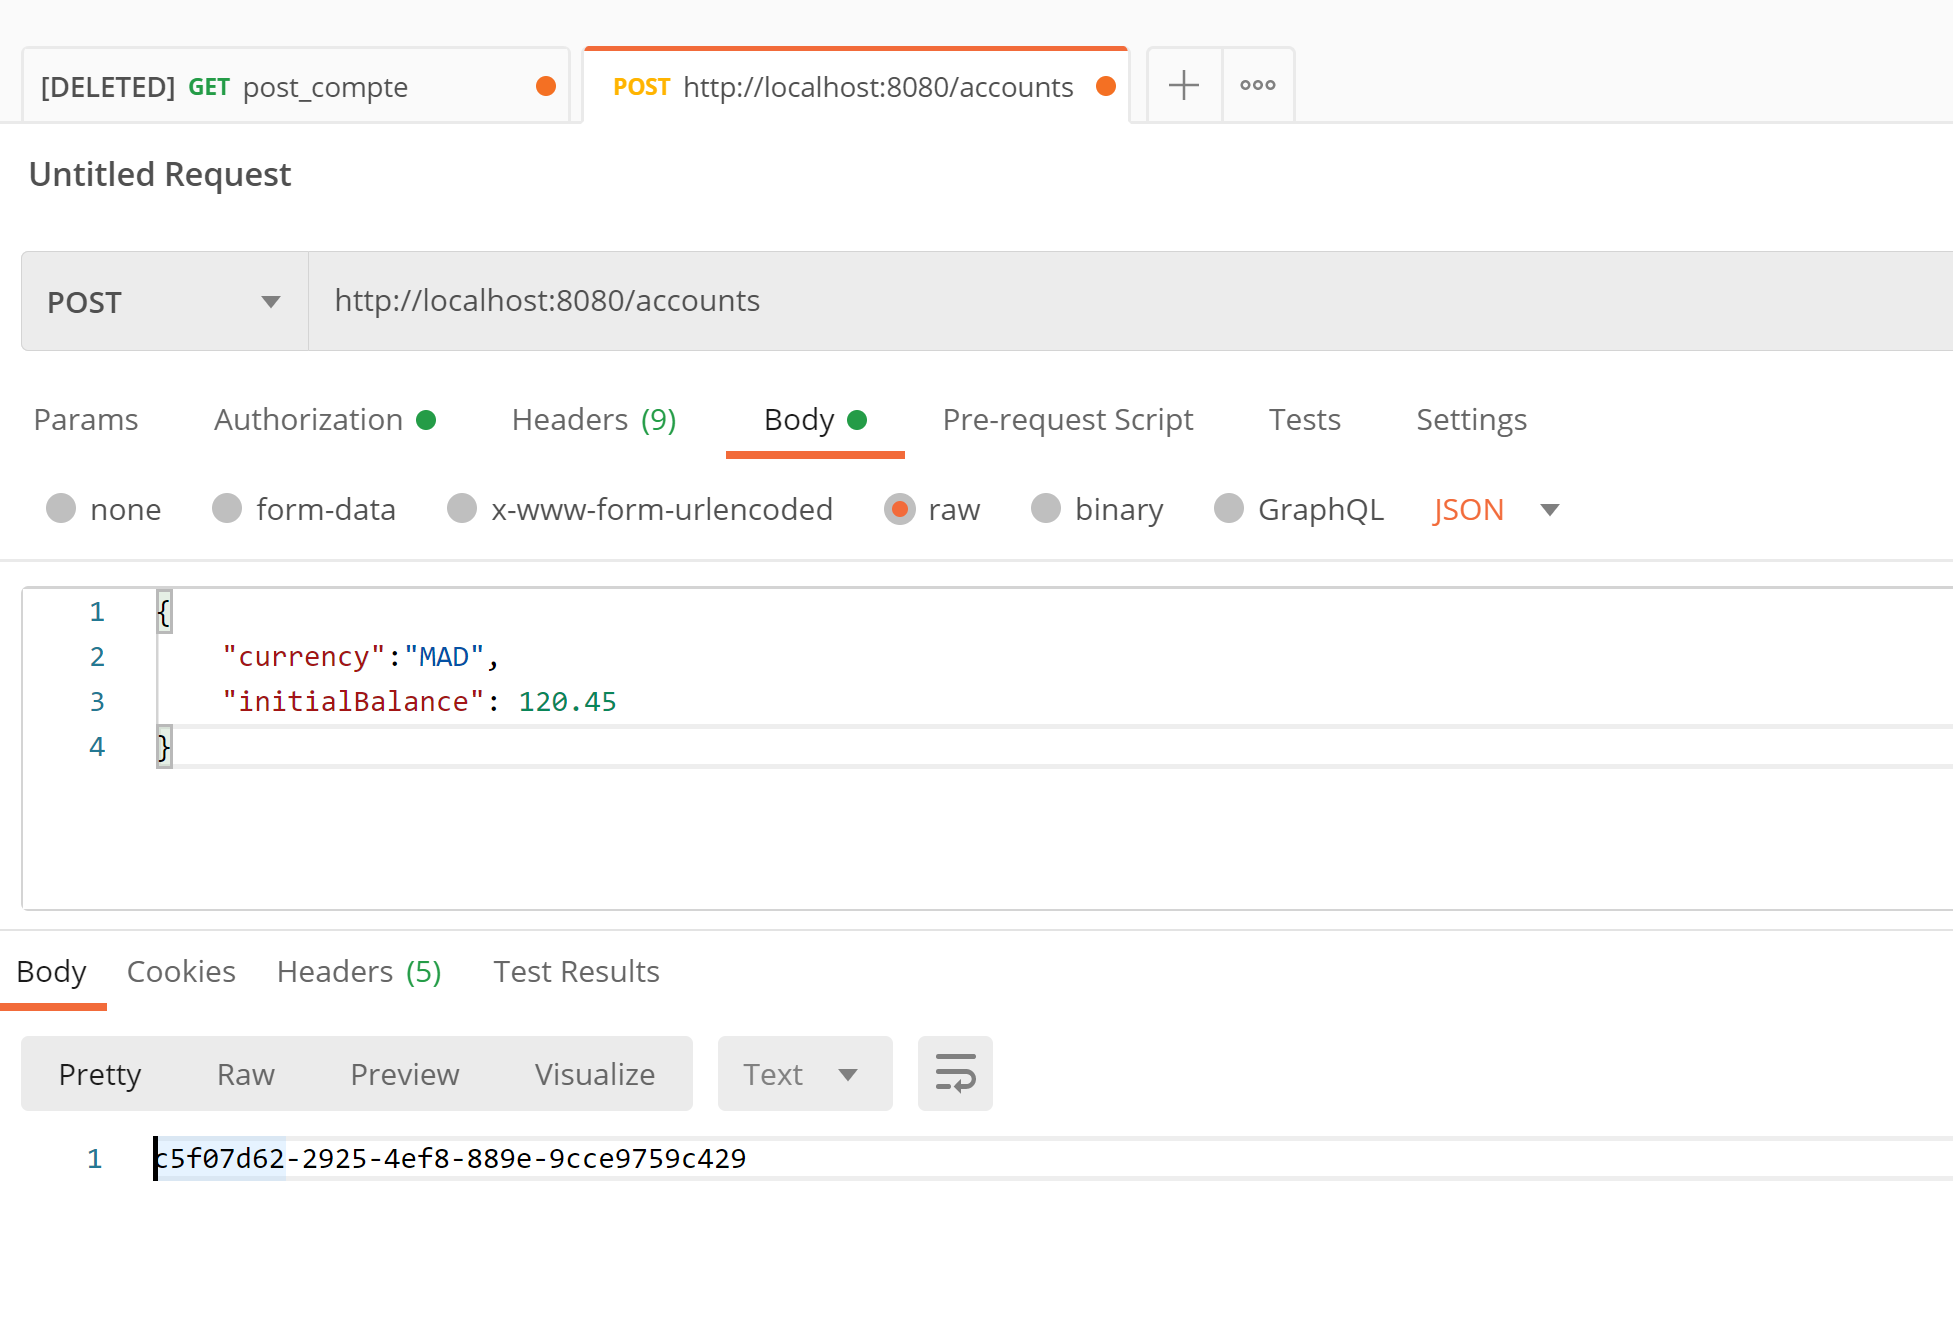This screenshot has width=1953, height=1320.
Task: Select binary body type
Action: [x=1046, y=509]
